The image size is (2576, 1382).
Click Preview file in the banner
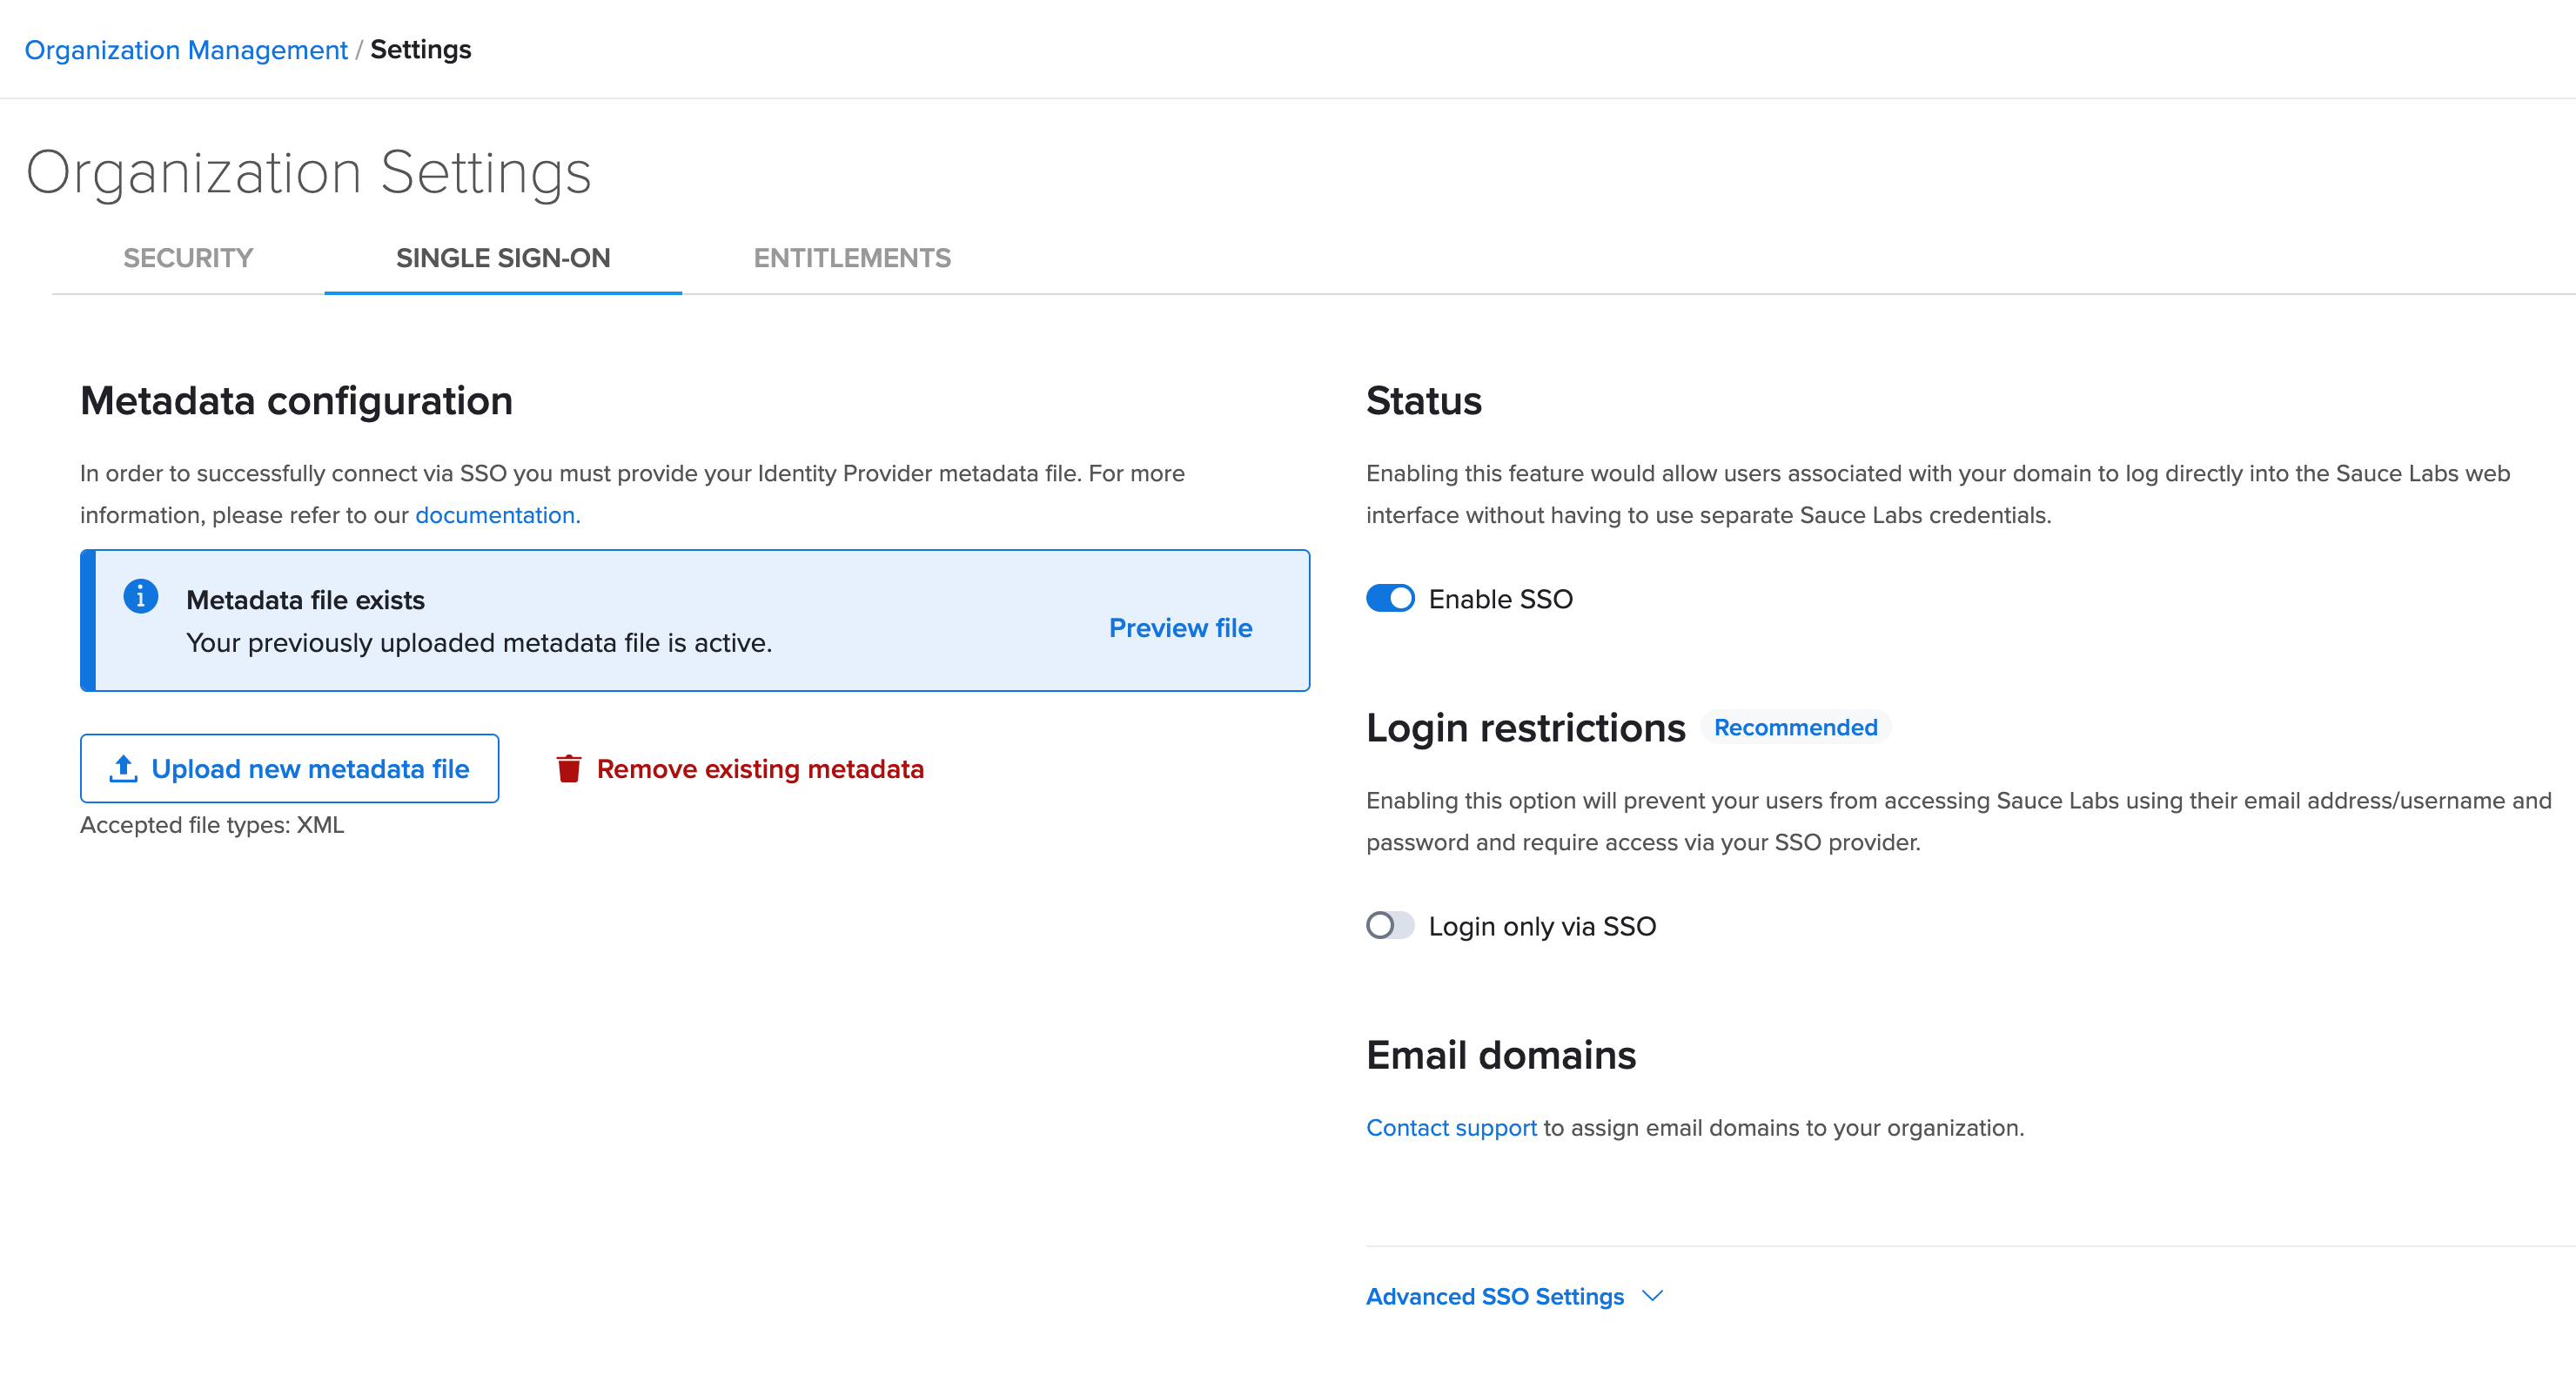click(x=1180, y=628)
